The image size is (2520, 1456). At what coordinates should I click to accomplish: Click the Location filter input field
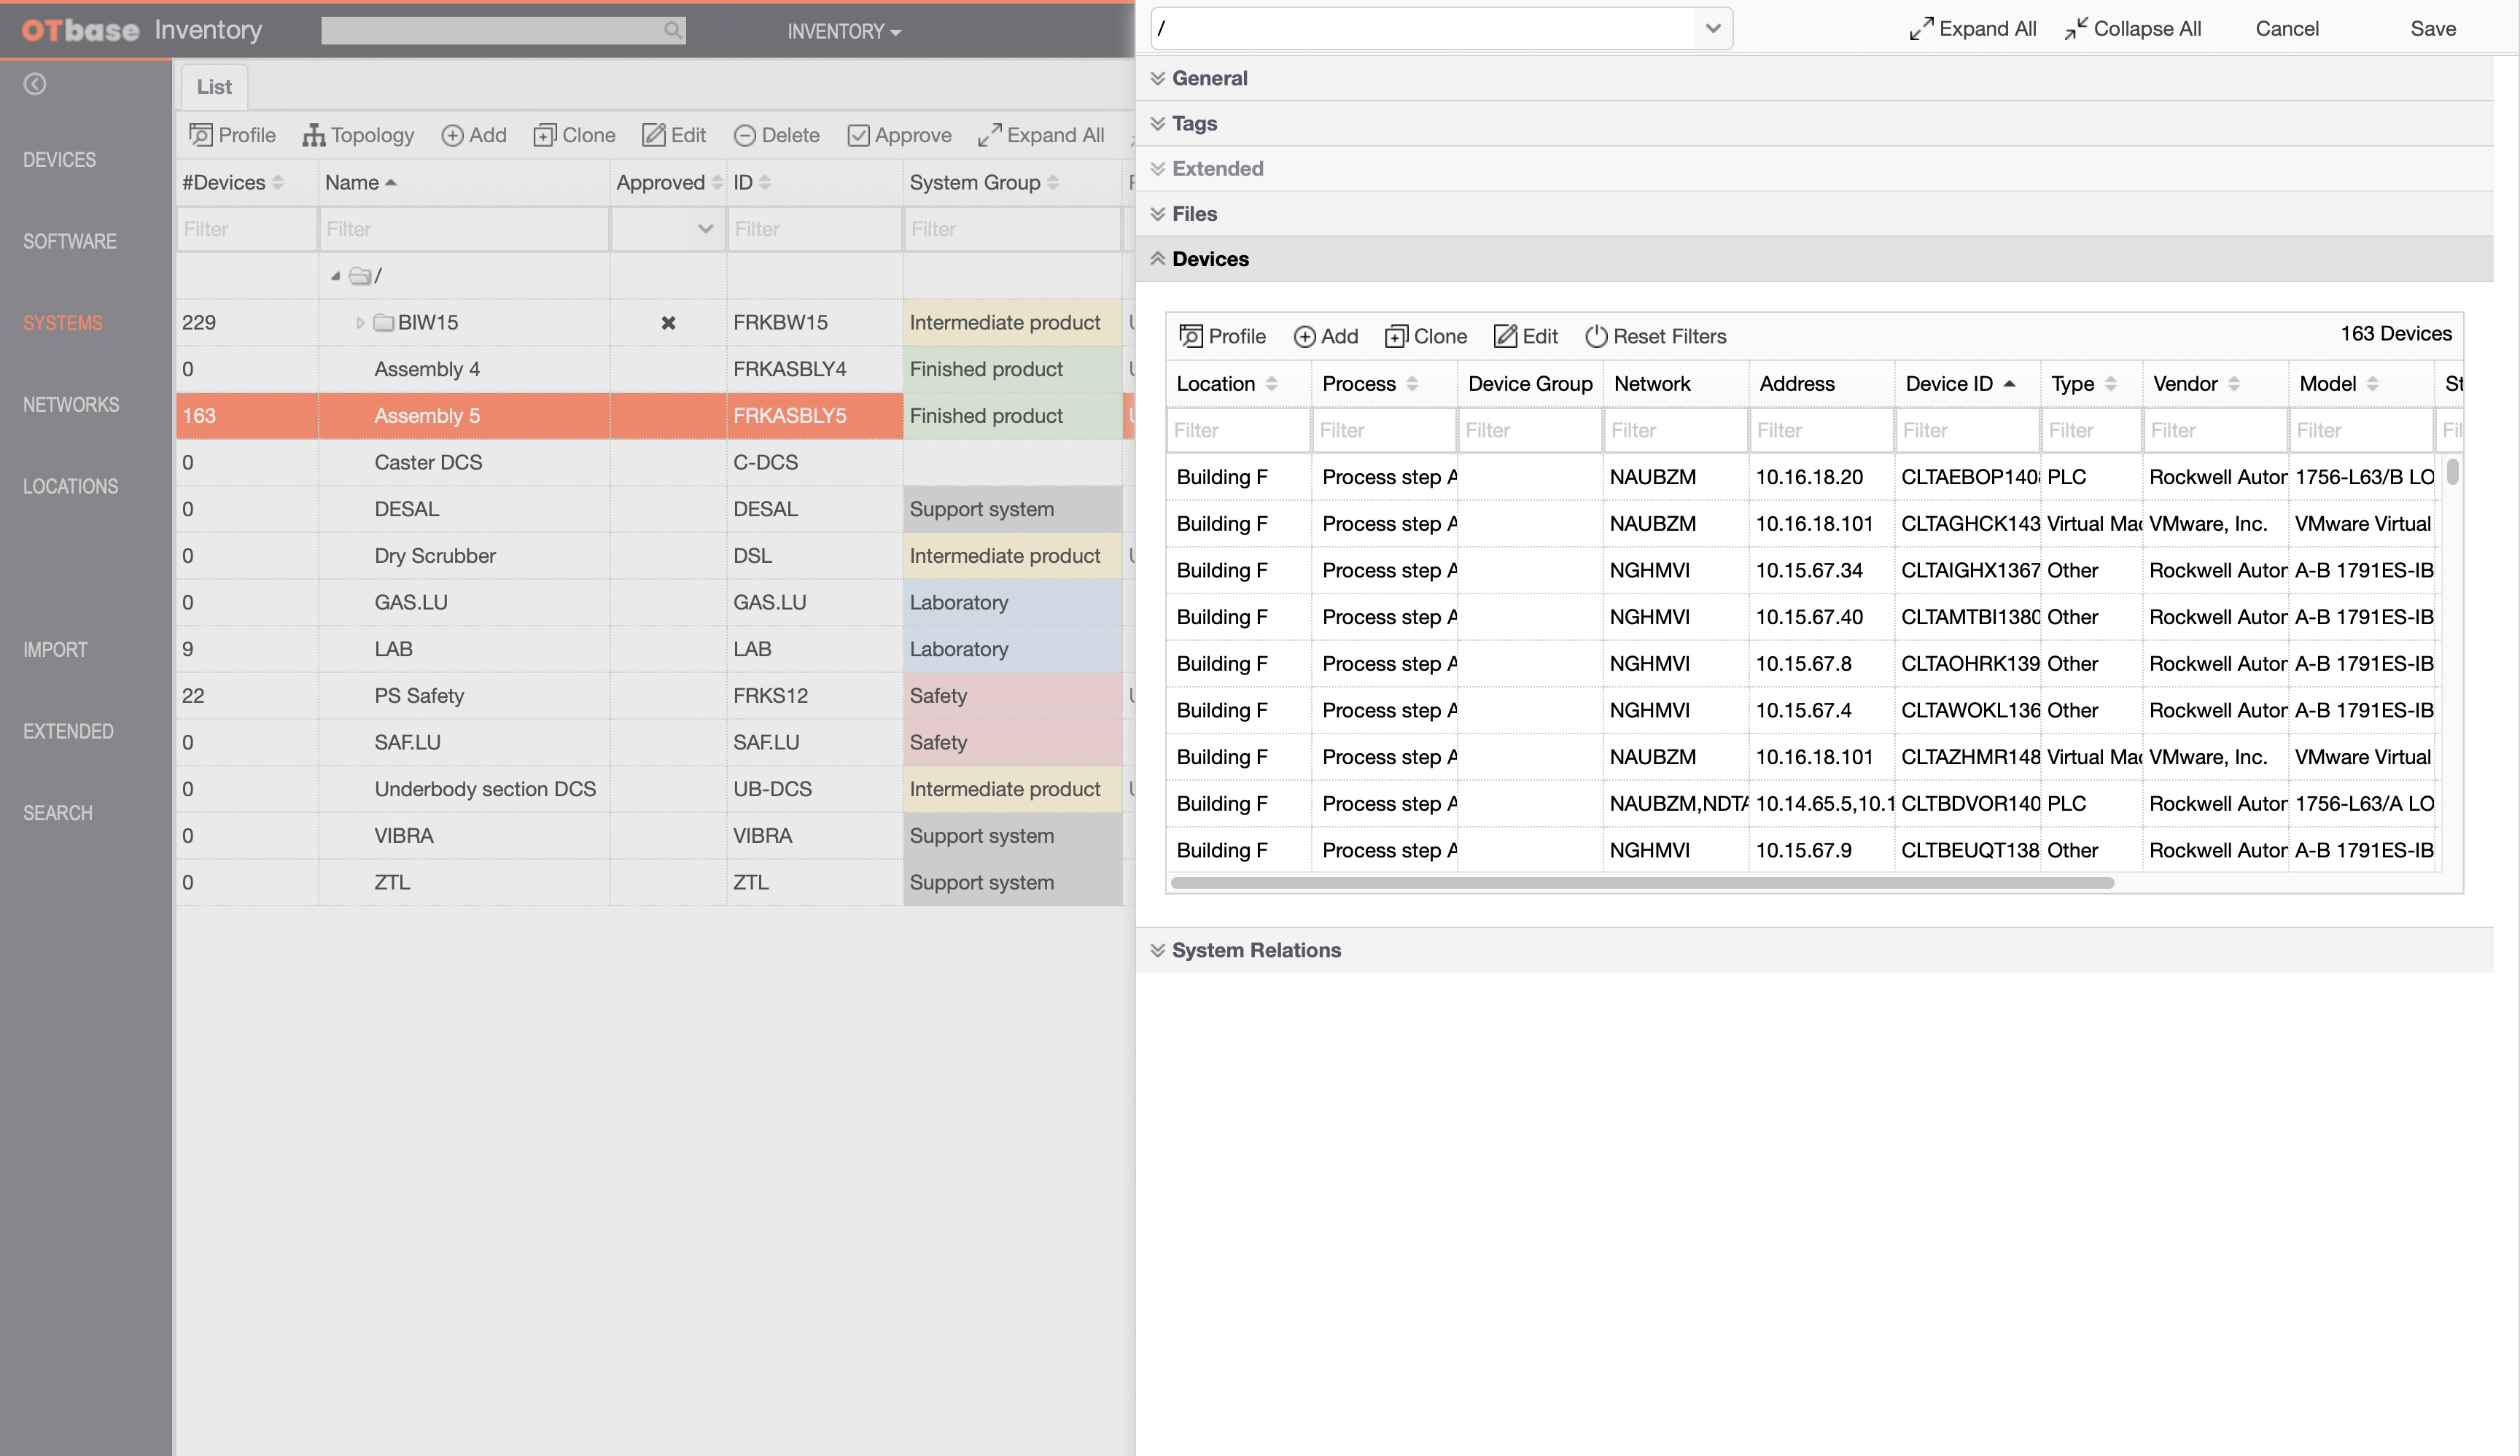click(1237, 430)
